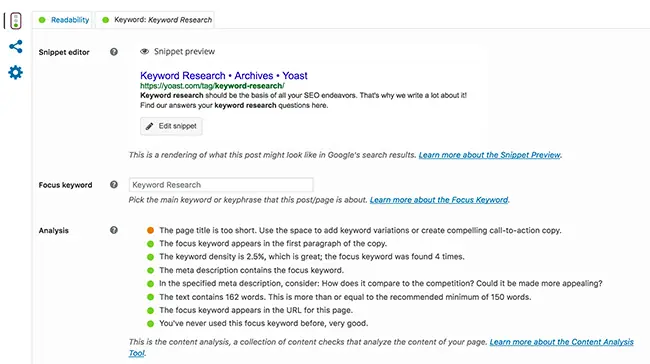Screen dimensions: 650x364
Task: Click green bullet beside URL keyword check
Action: pos(150,310)
